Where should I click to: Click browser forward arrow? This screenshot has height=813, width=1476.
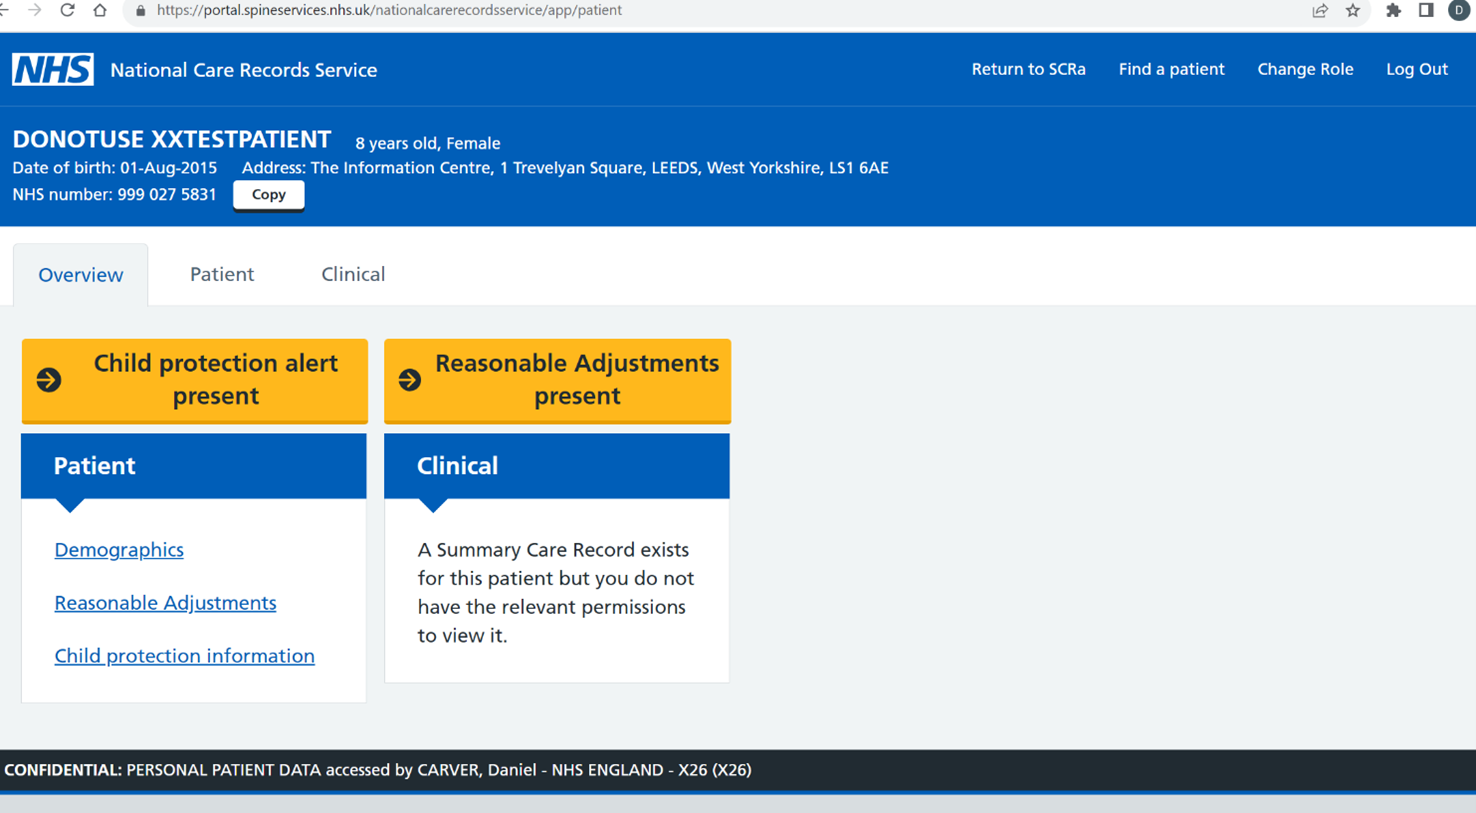pos(35,10)
